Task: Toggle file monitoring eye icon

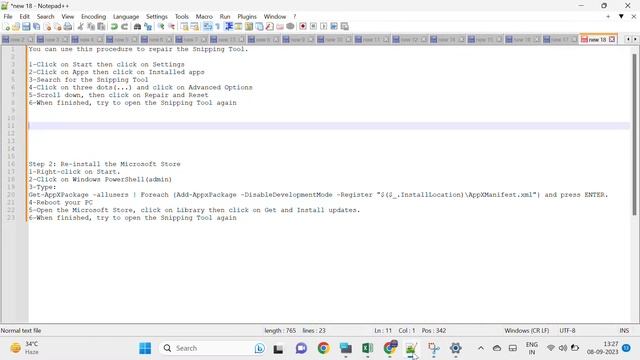Action: point(290,27)
